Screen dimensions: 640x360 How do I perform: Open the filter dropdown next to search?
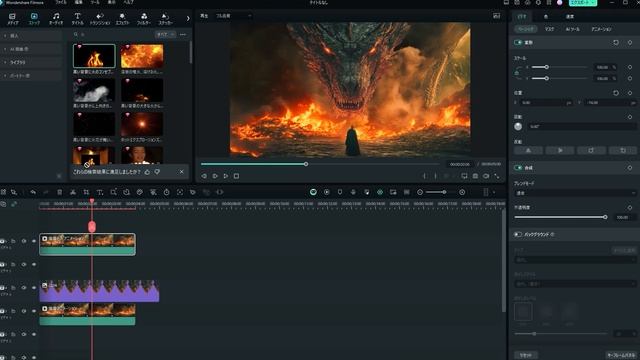pyautogui.click(x=165, y=35)
